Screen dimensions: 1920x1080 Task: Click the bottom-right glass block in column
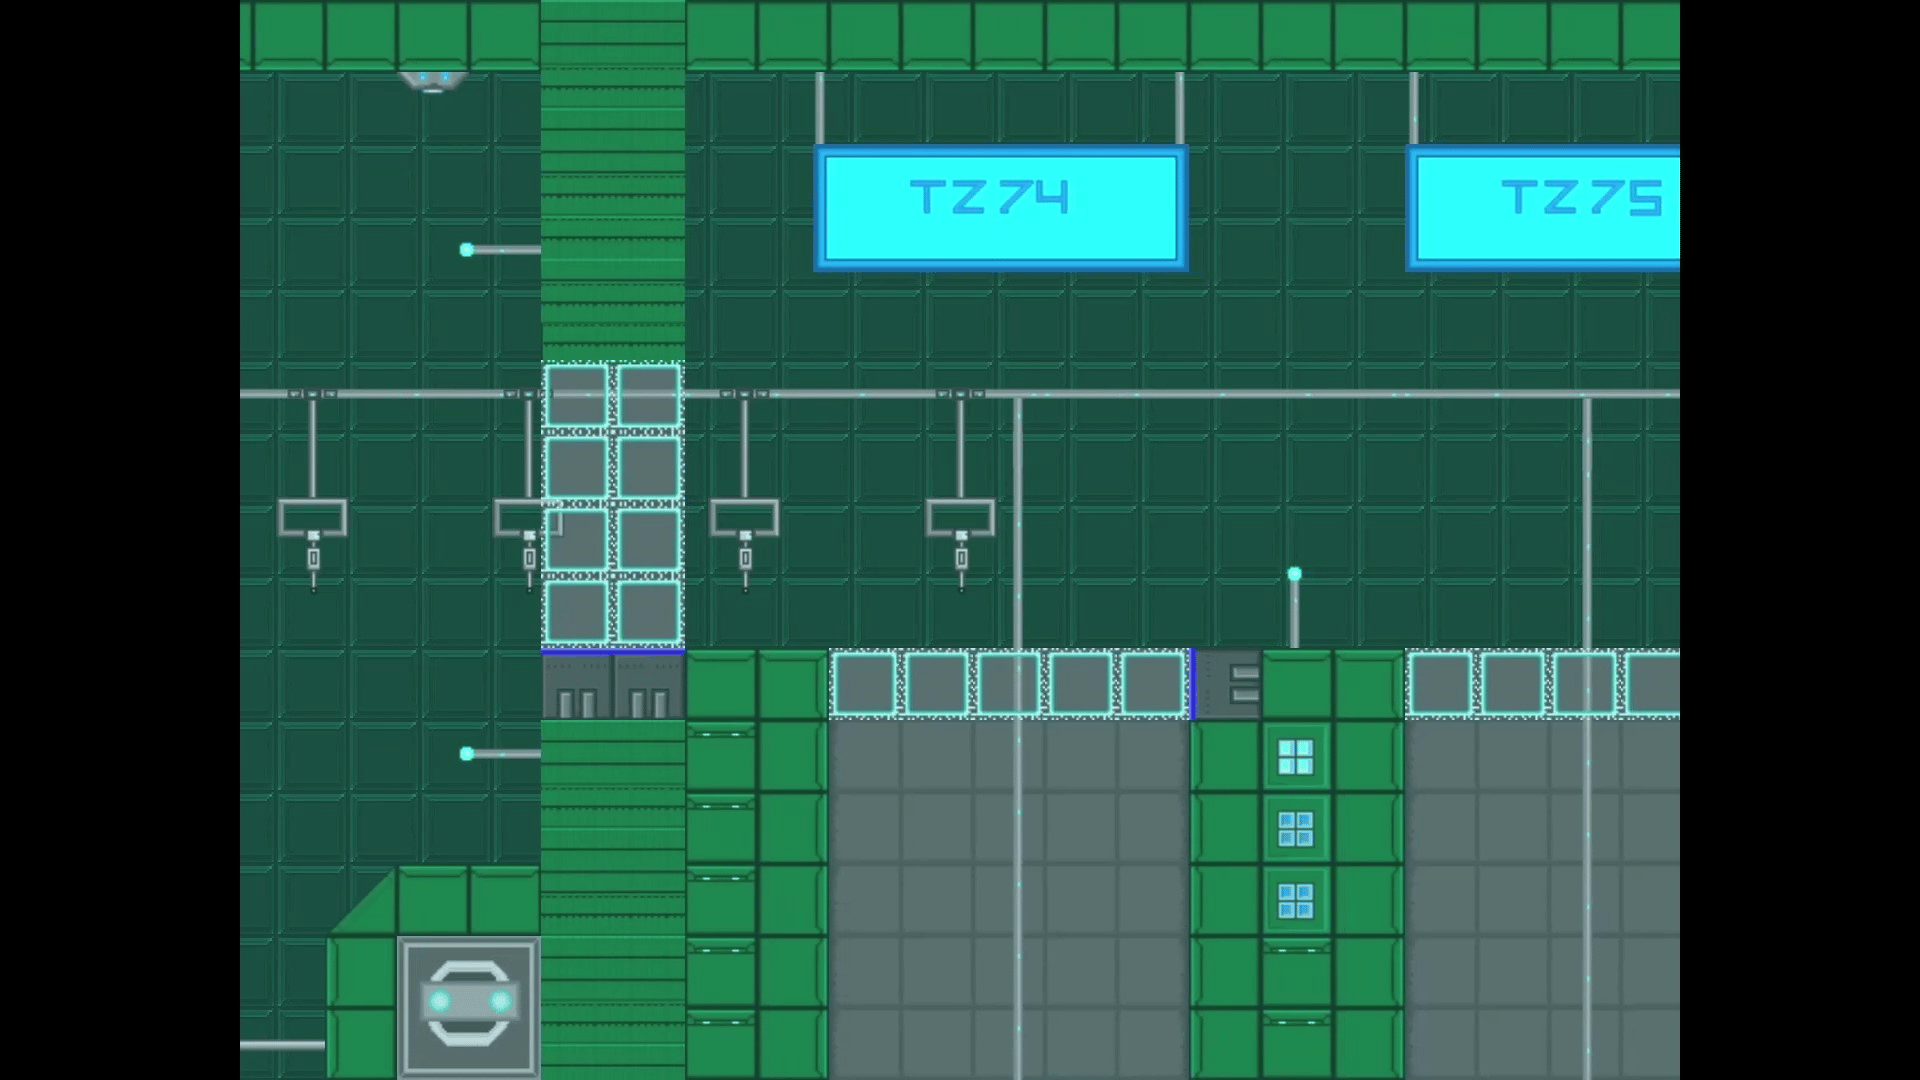[649, 611]
